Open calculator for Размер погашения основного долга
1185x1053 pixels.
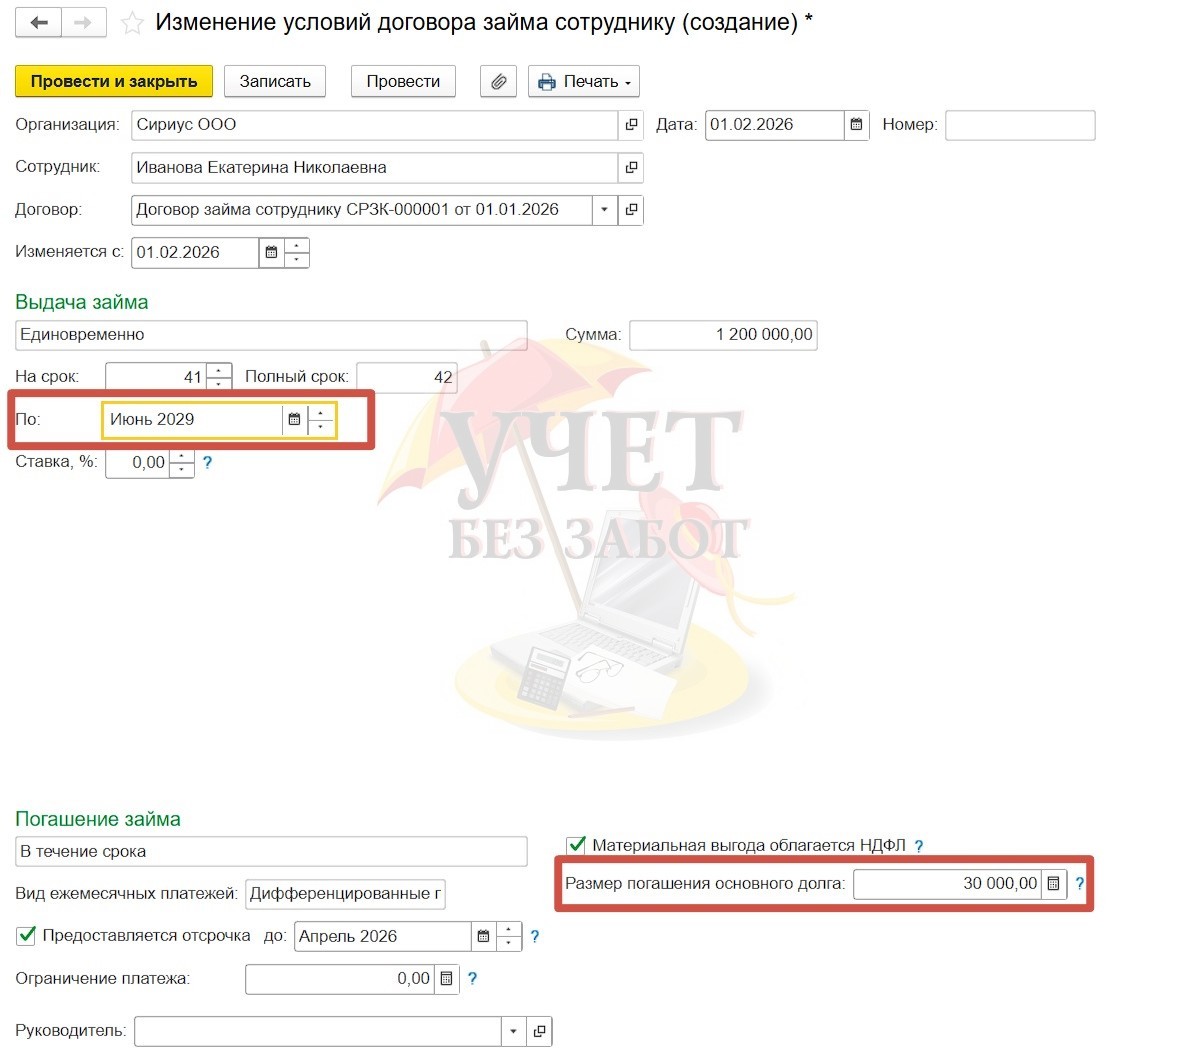point(1053,884)
